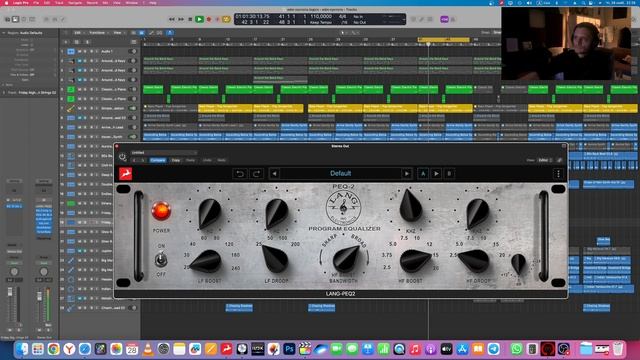Open the Track menu
The height and width of the screenshot is (360, 640).
click(59, 2)
